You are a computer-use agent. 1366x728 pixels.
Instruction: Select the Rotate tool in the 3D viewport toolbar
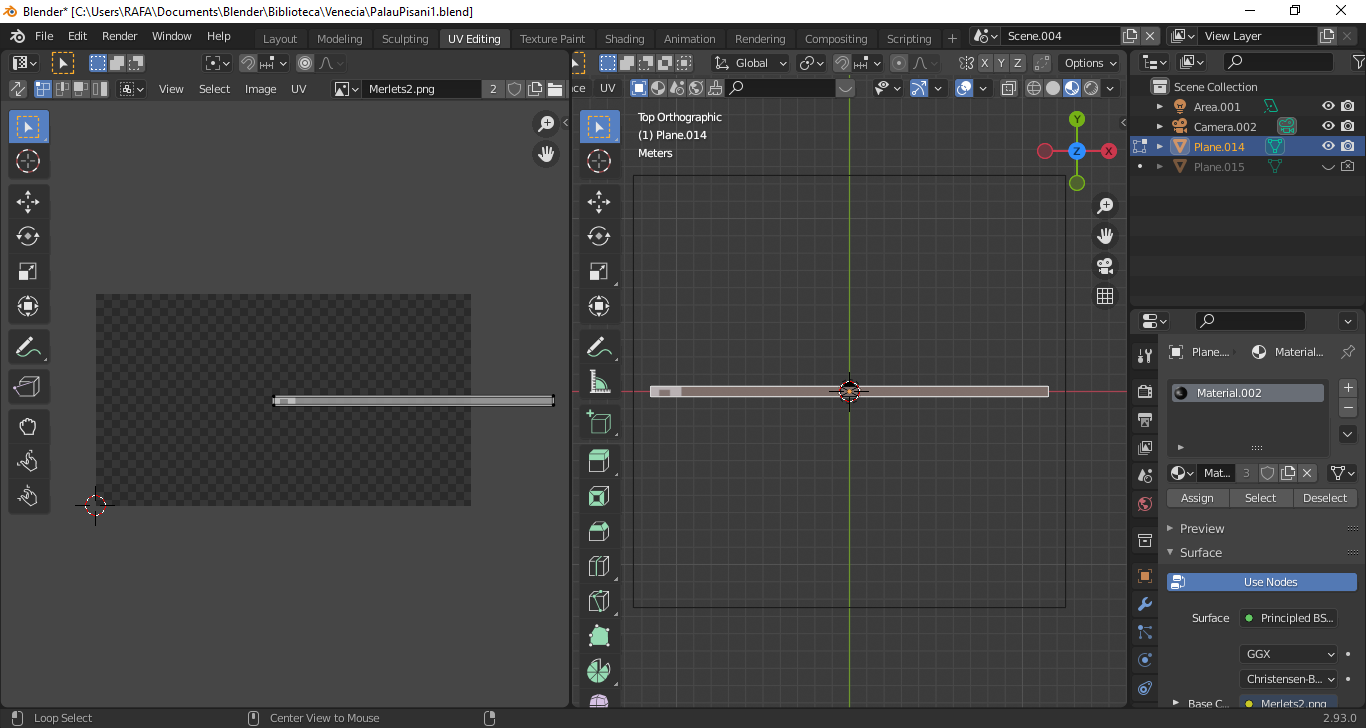pyautogui.click(x=599, y=236)
